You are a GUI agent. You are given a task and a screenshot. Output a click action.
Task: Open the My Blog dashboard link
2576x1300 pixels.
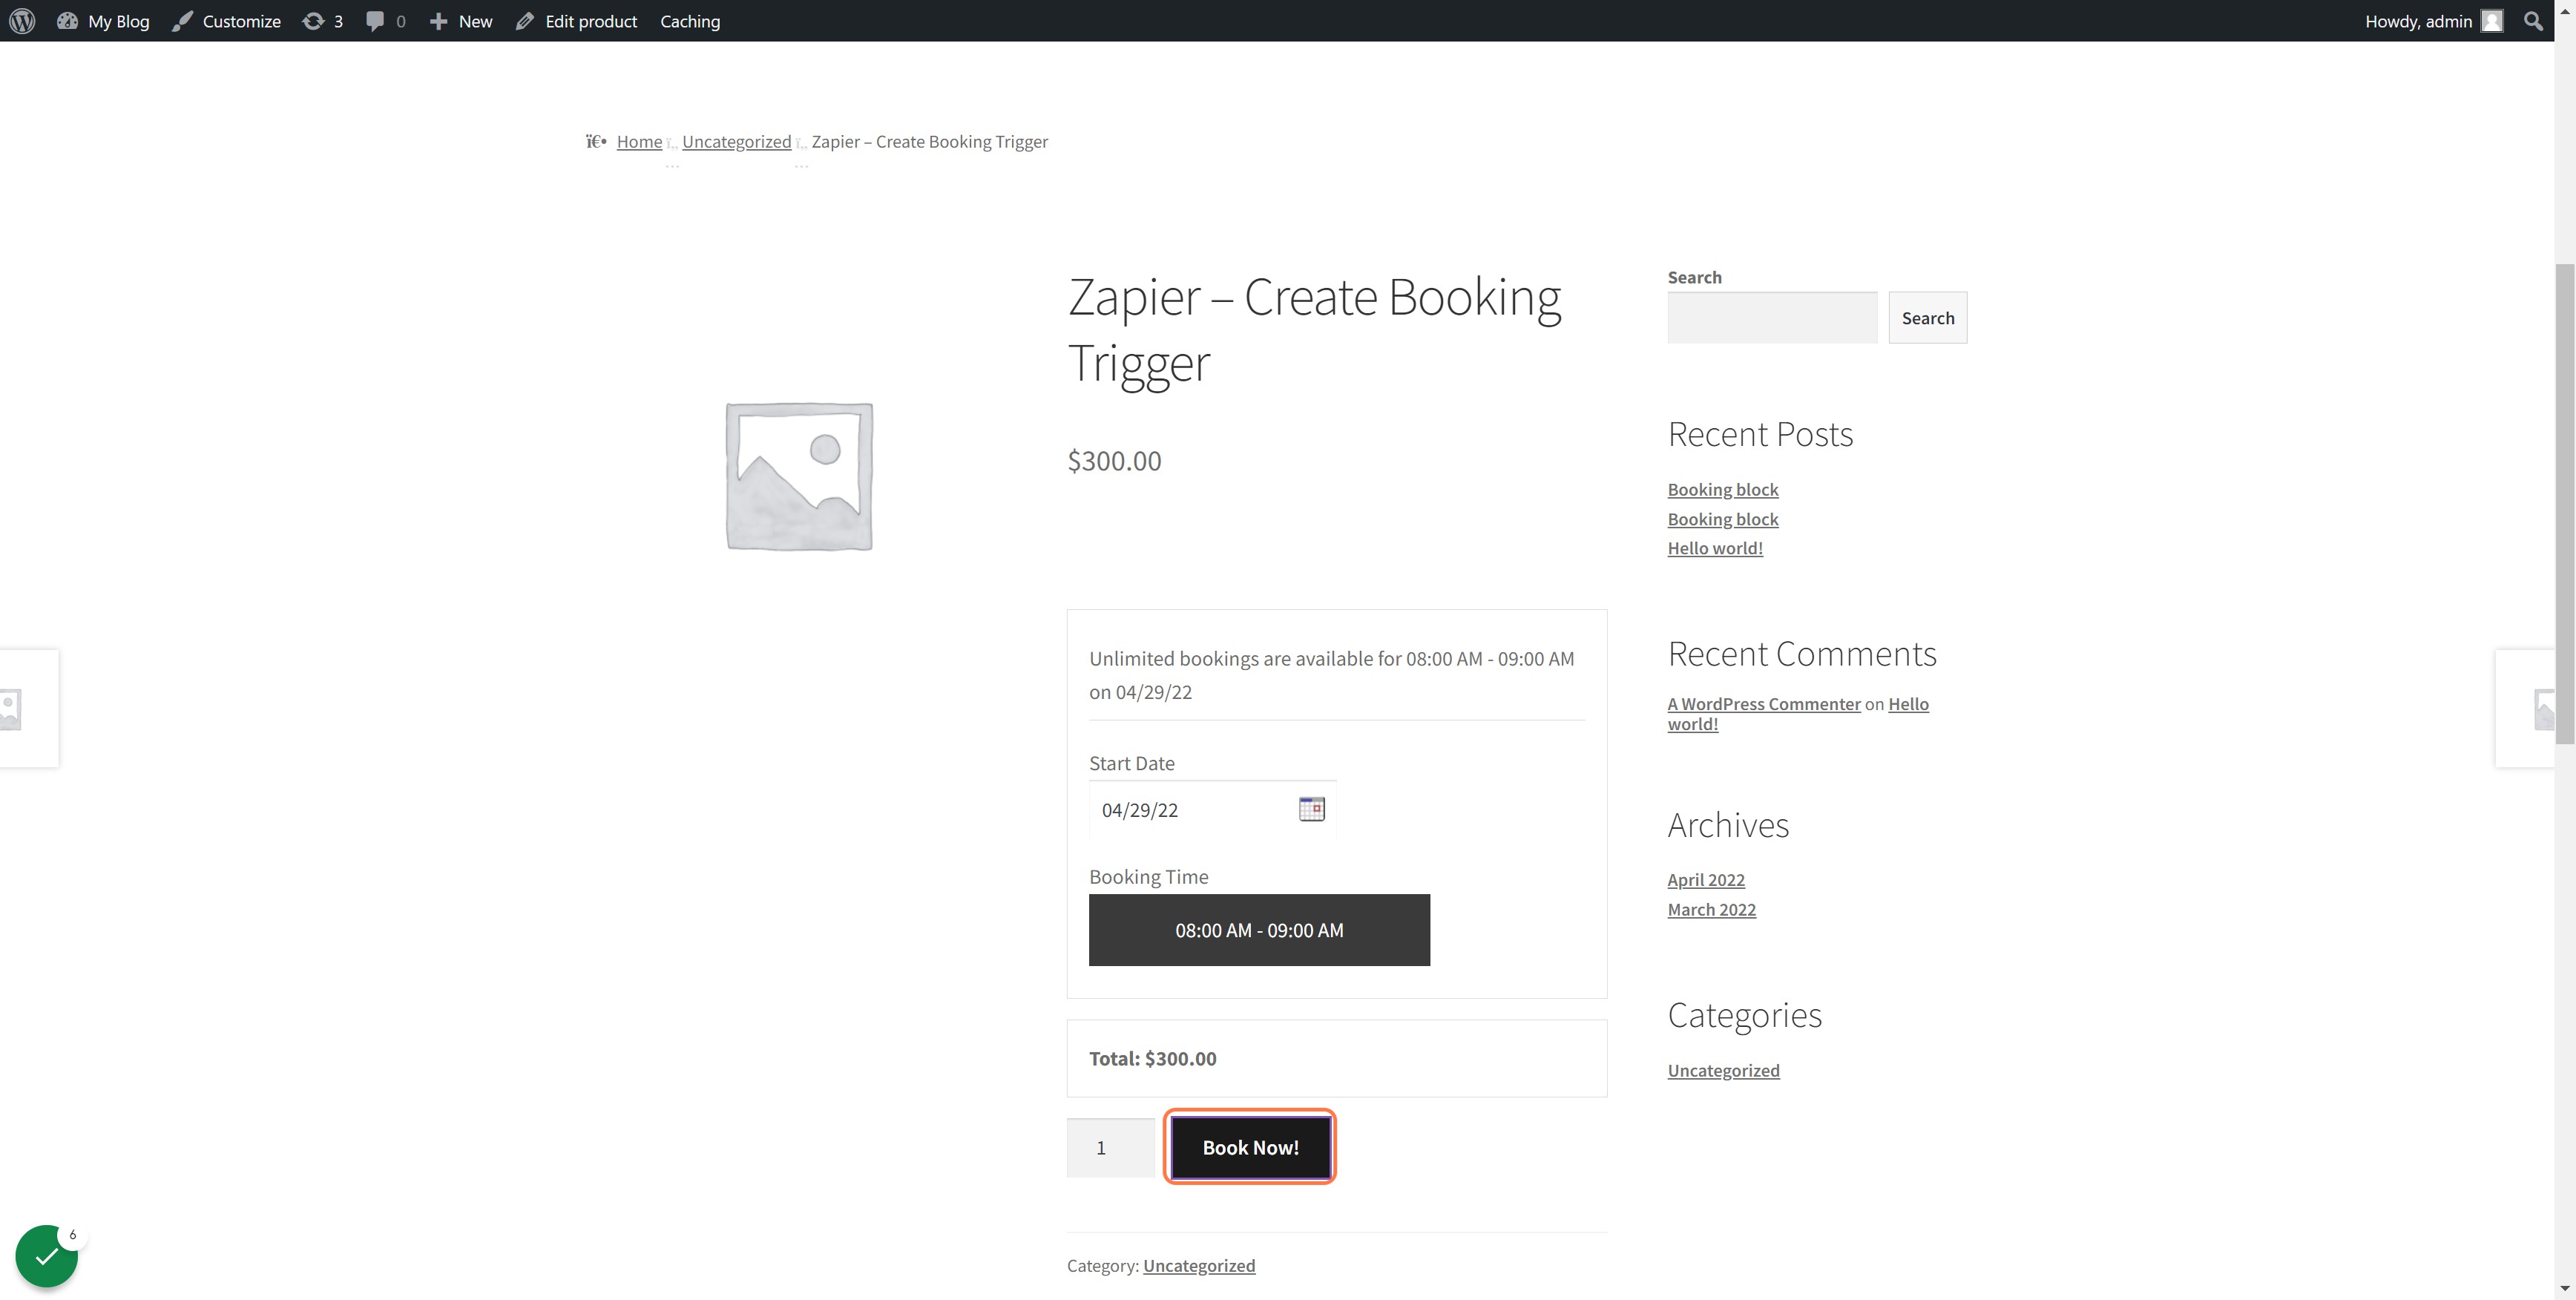pos(103,21)
